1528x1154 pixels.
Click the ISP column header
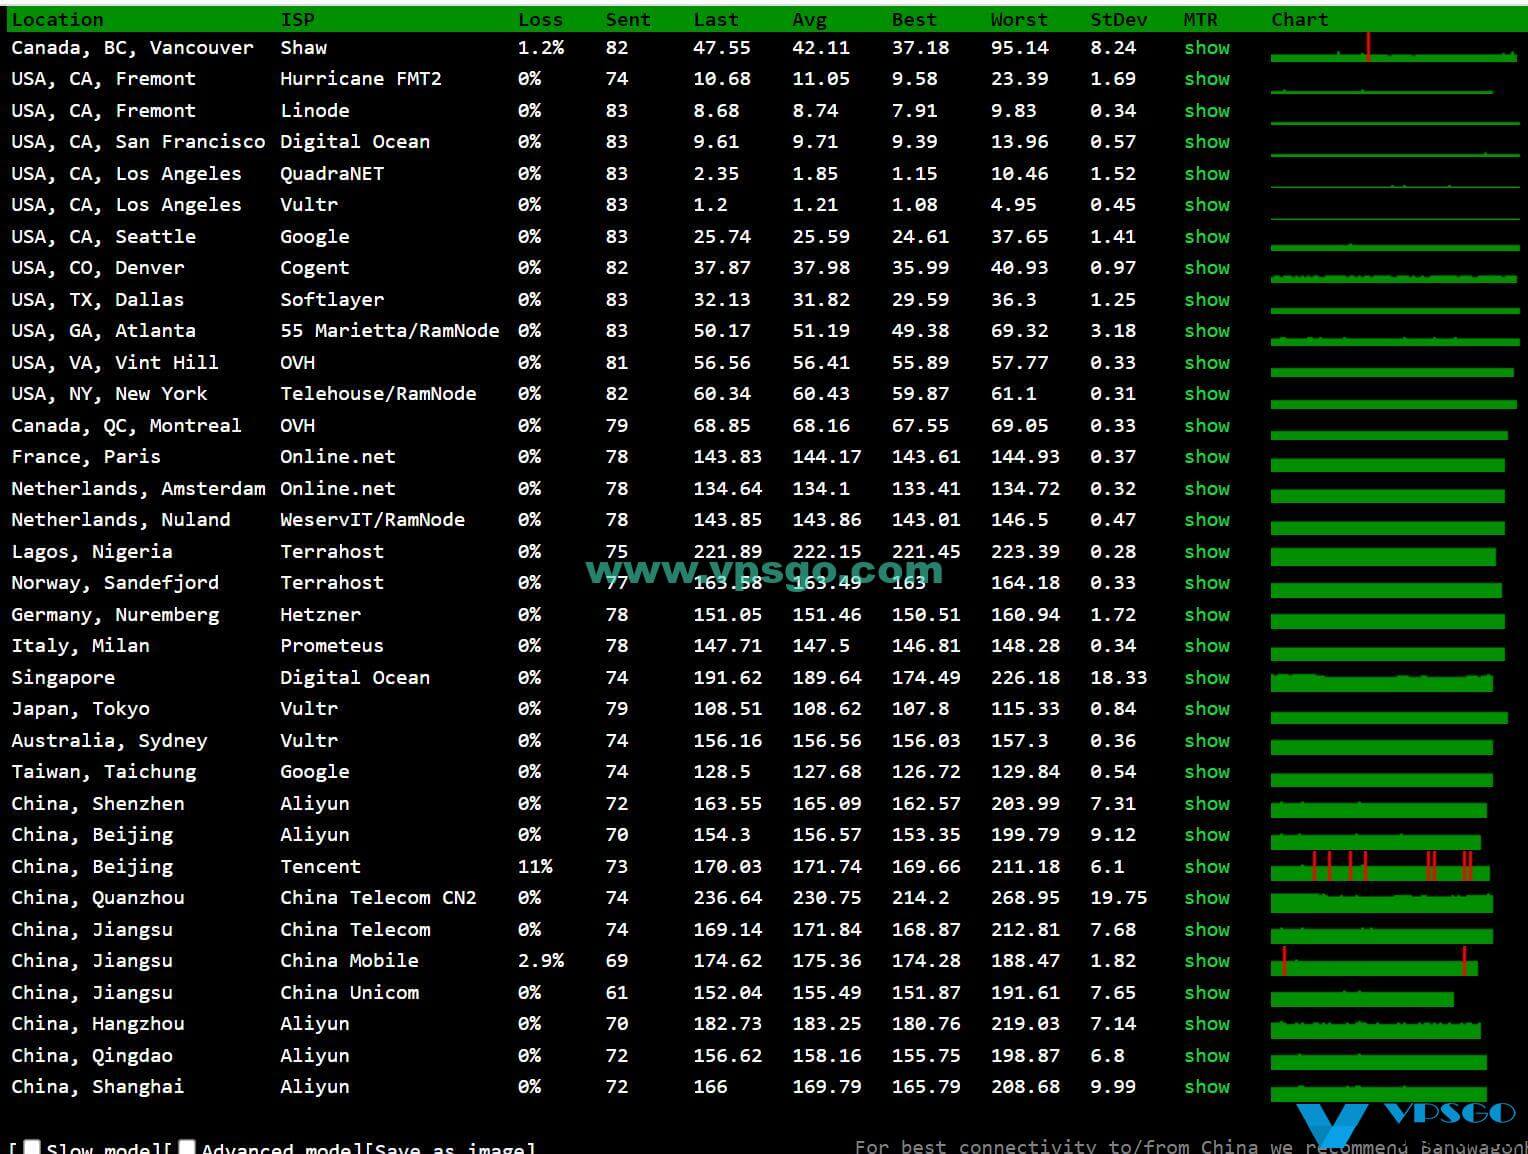pos(298,19)
